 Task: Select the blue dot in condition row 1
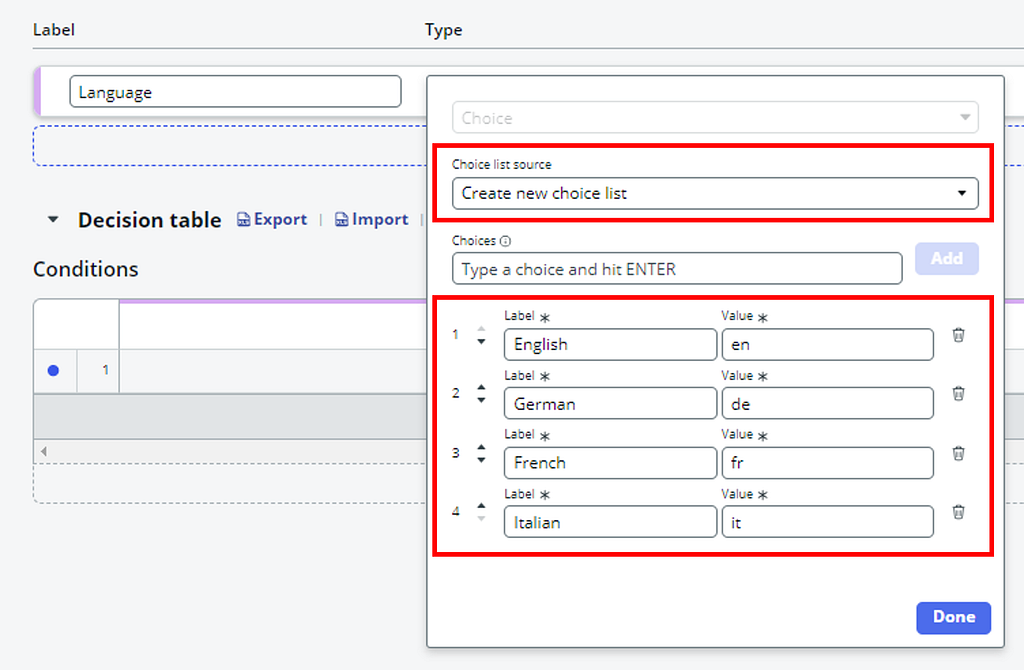(54, 370)
